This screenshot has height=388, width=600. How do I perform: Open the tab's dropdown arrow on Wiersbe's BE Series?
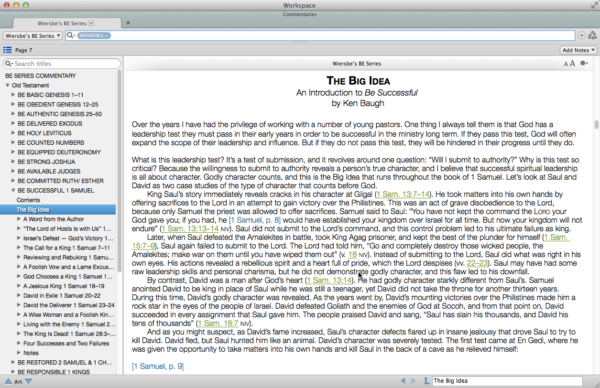coord(91,23)
